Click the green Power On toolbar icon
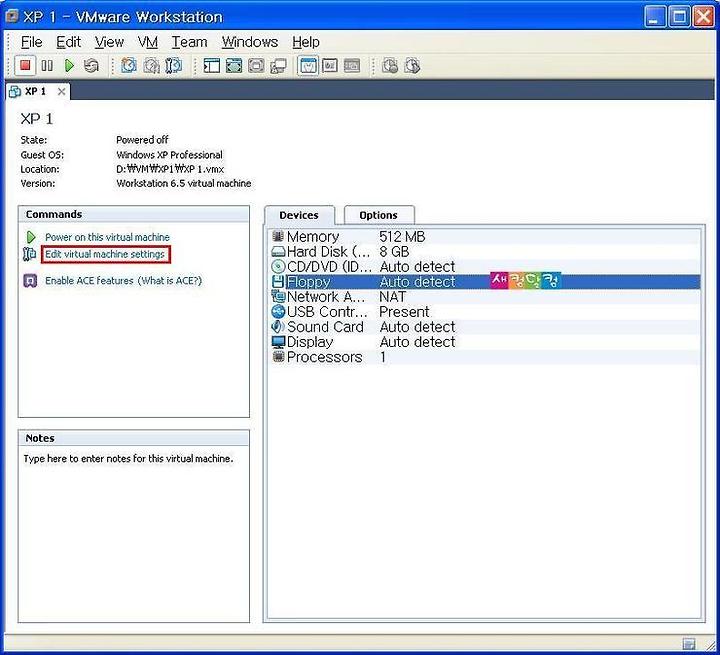The height and width of the screenshot is (655, 720). point(69,66)
